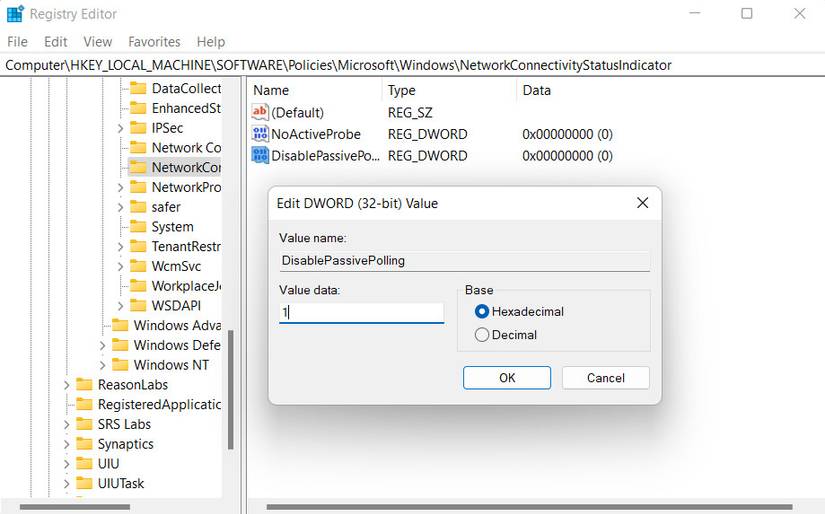Click the Synaptics folder icon

[x=84, y=444]
